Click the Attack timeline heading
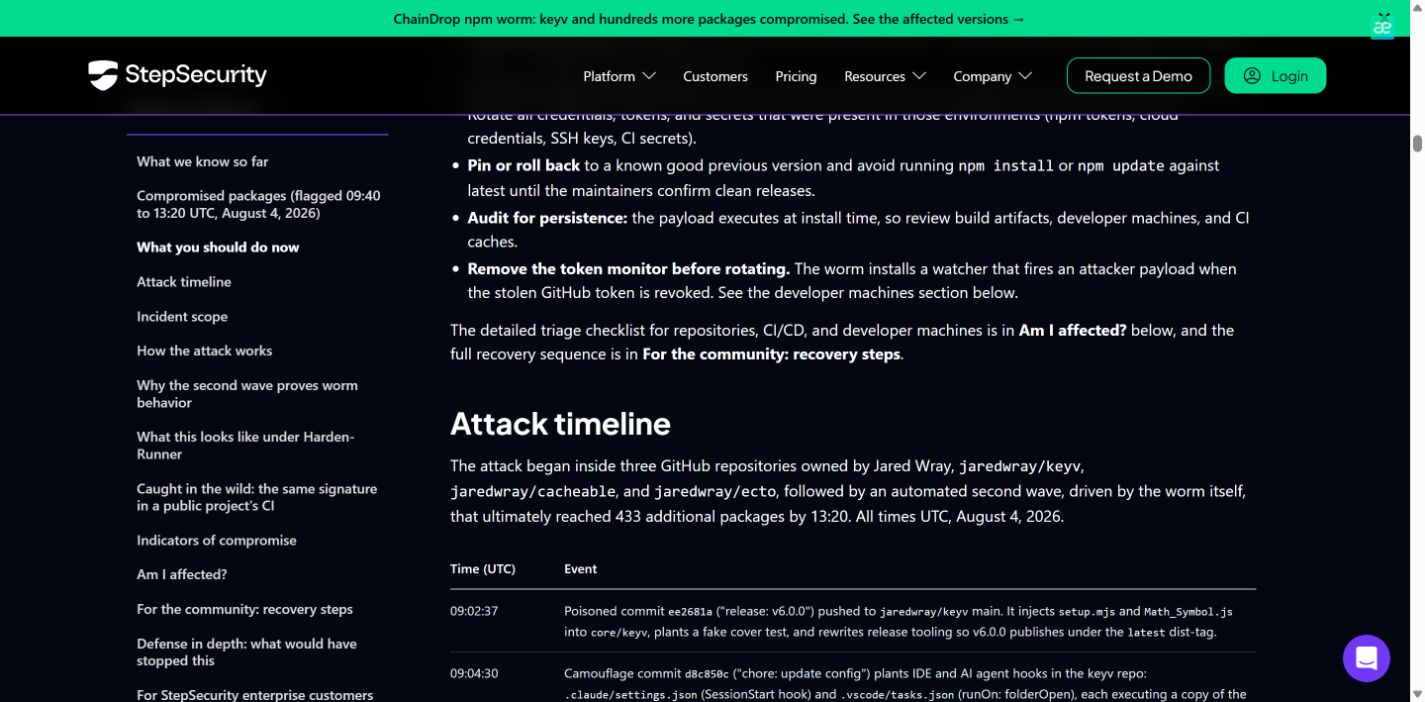This screenshot has height=702, width=1425. point(560,424)
